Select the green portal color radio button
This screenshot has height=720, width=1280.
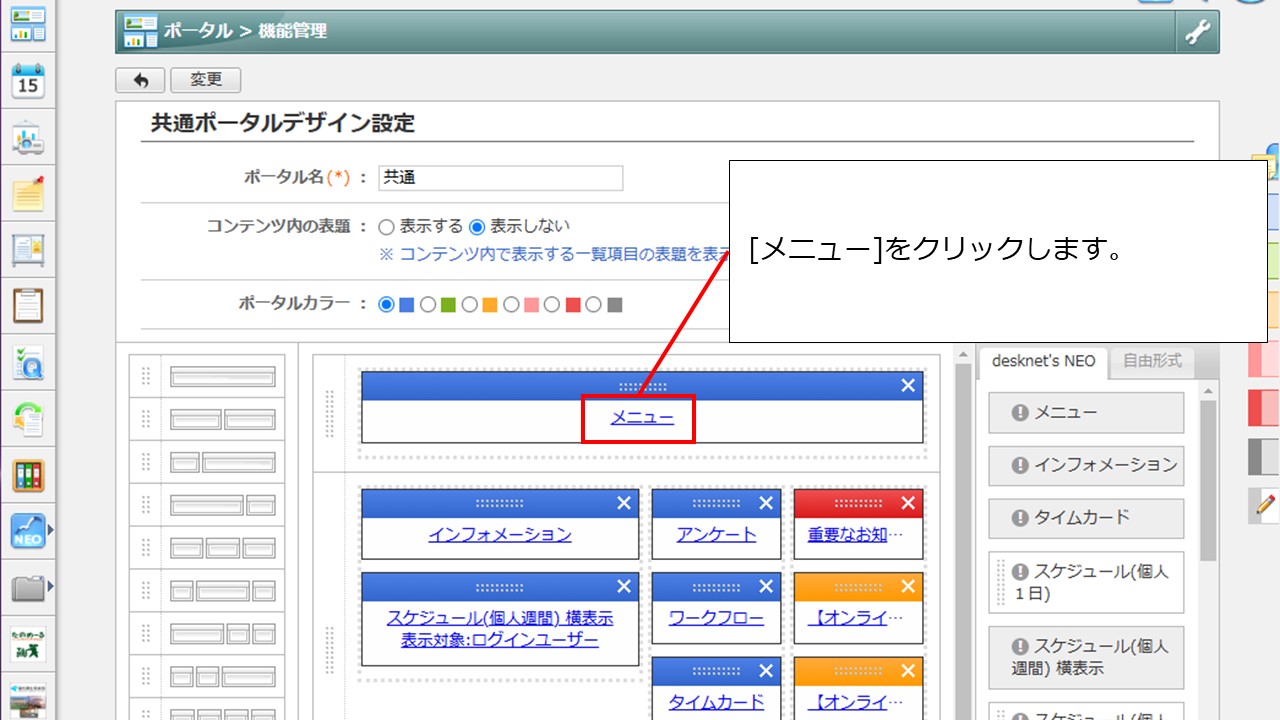click(x=428, y=305)
